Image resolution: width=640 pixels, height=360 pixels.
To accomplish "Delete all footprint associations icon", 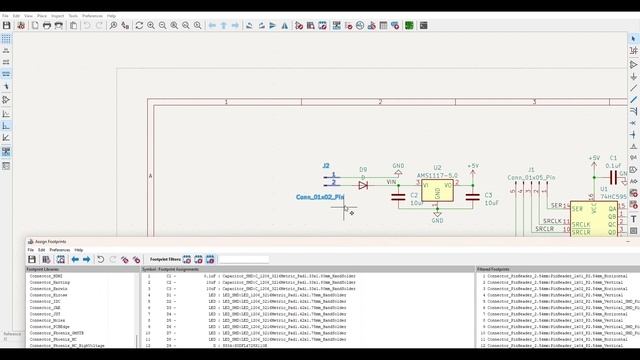I will [136, 260].
